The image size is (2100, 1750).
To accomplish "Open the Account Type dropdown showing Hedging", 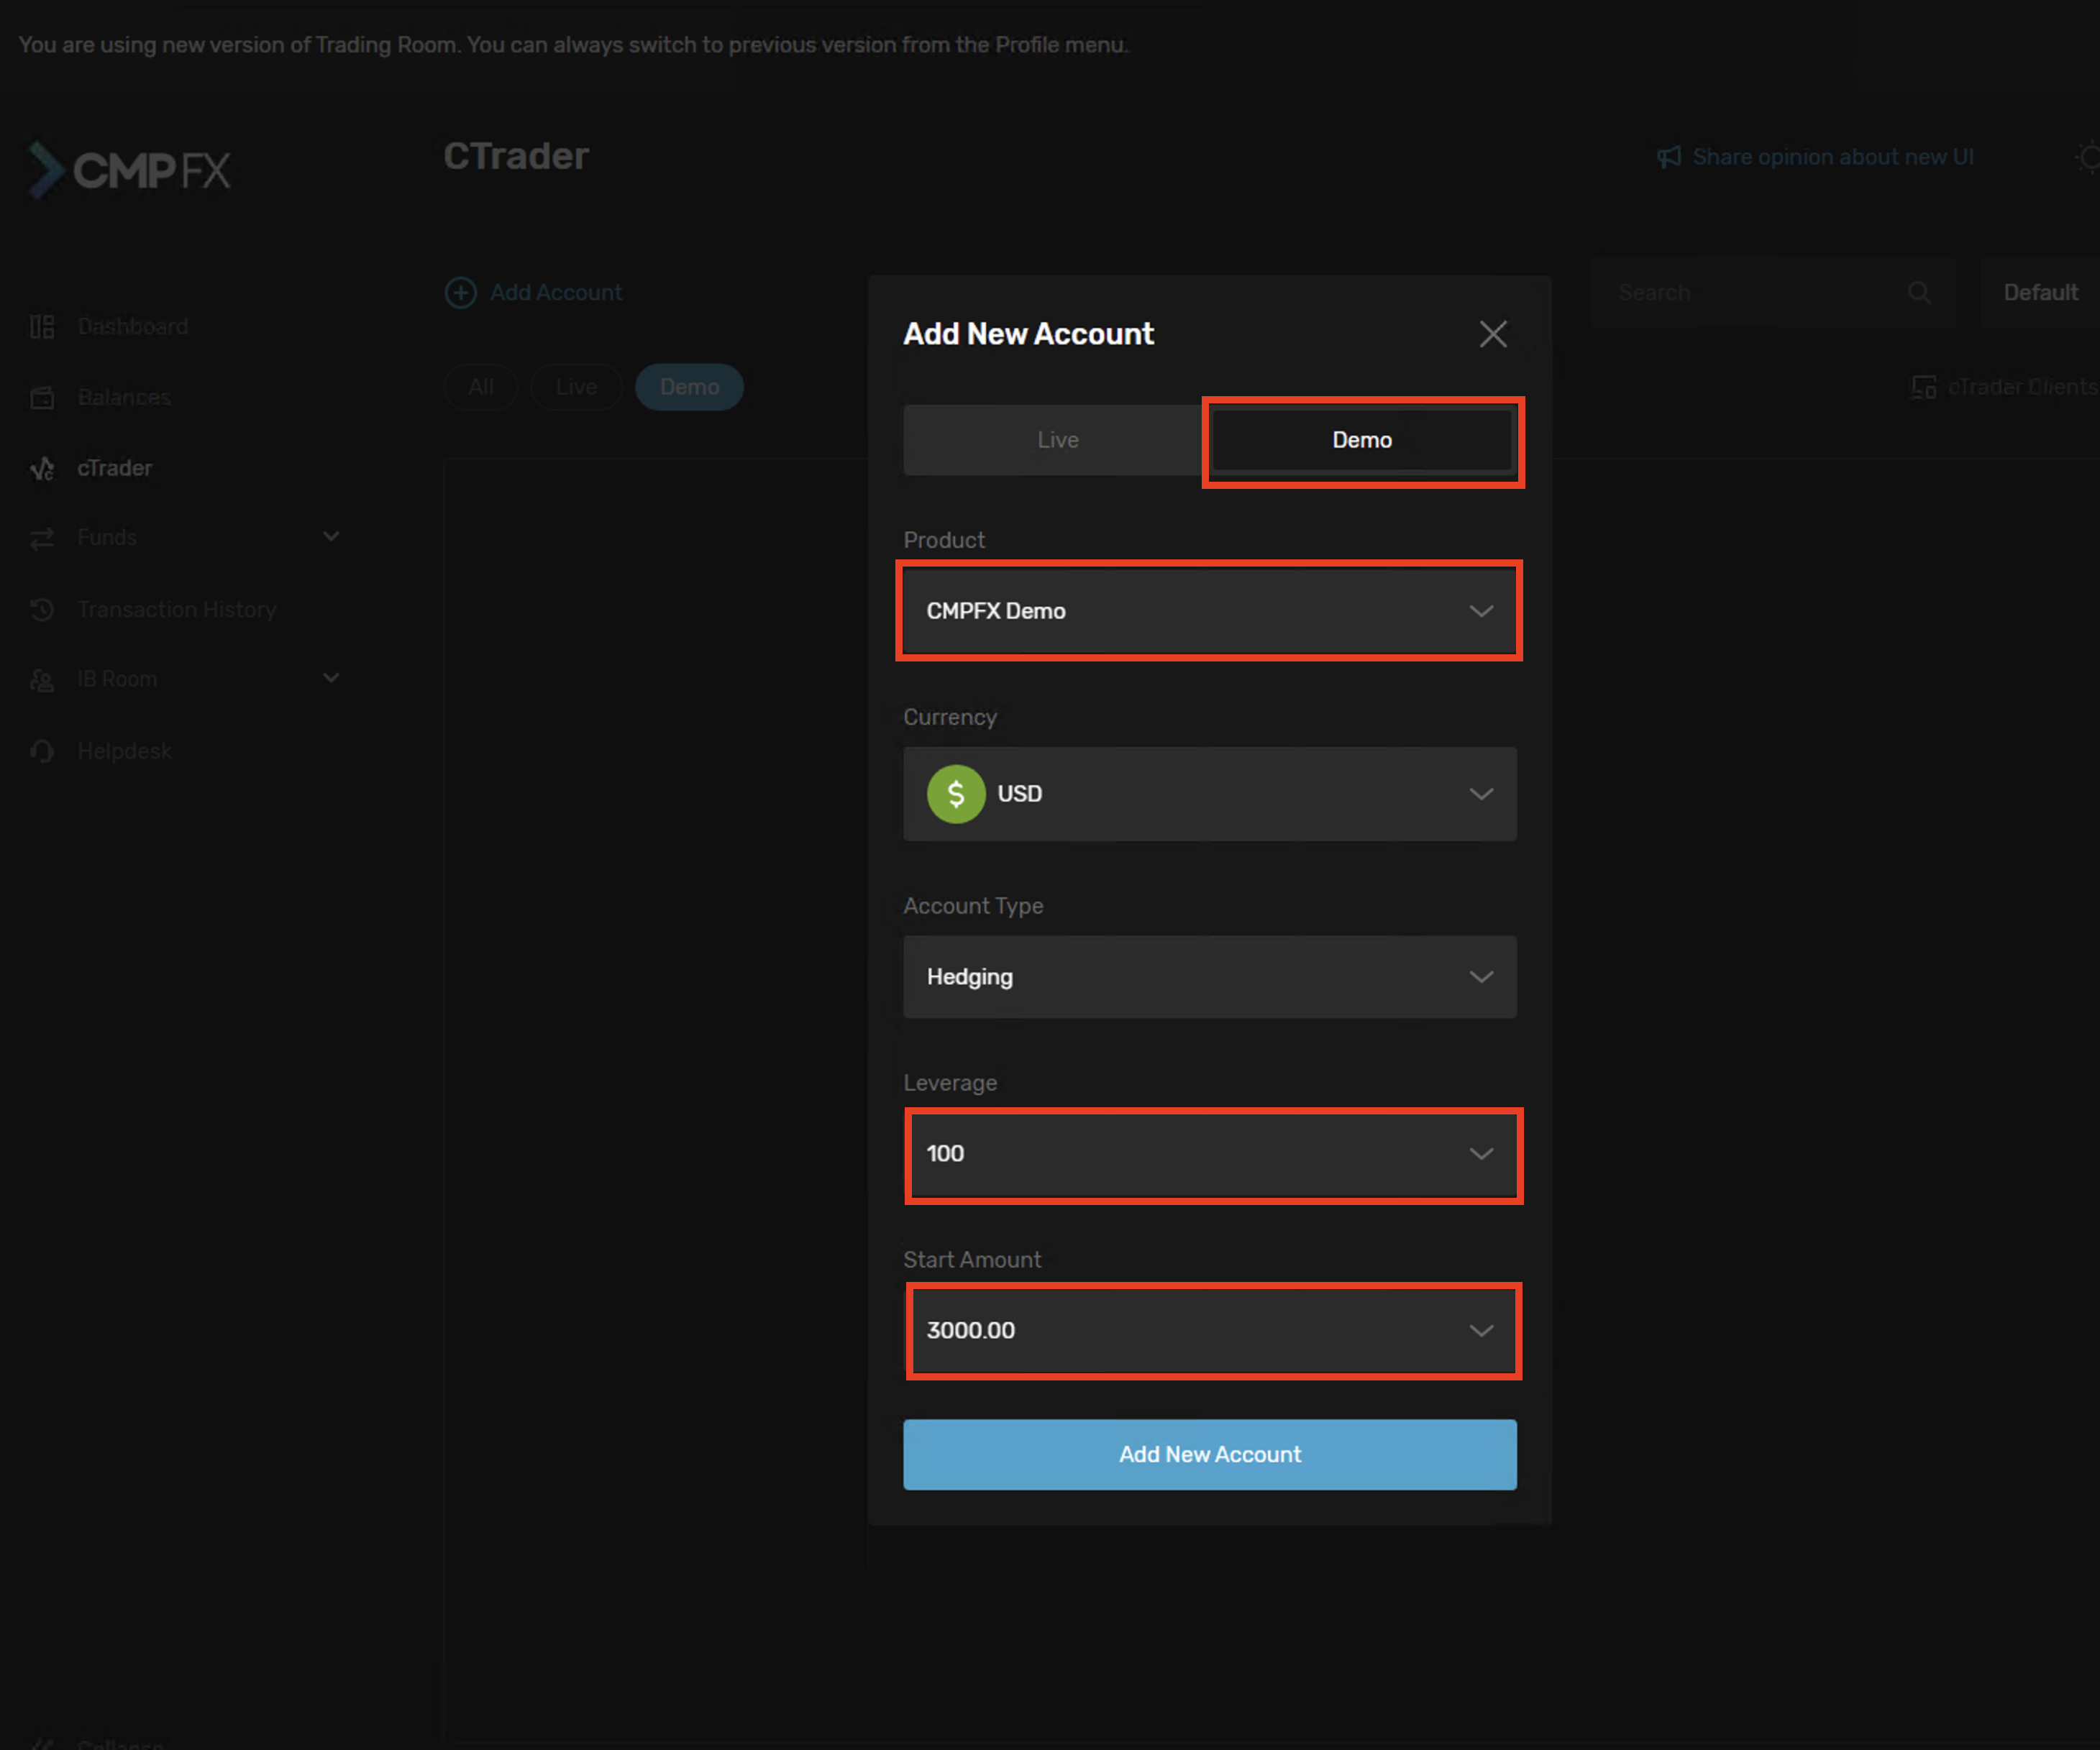I will tap(1210, 977).
